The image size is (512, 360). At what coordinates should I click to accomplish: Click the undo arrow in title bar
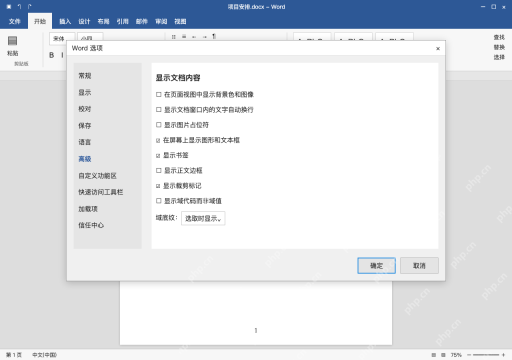pos(19,7)
